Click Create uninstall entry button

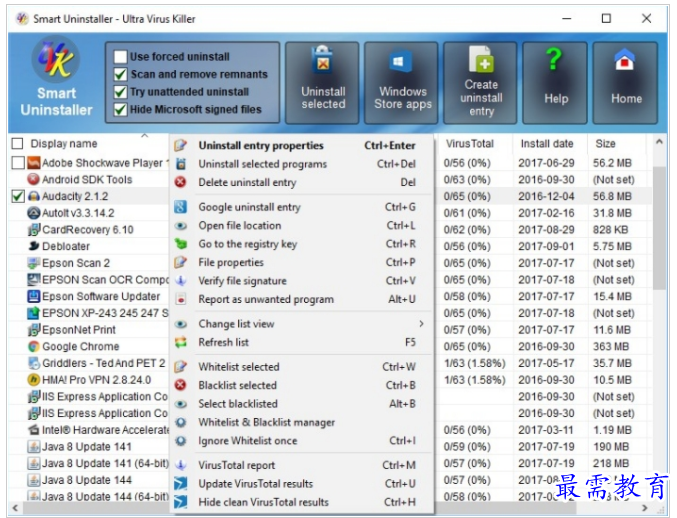pos(481,83)
